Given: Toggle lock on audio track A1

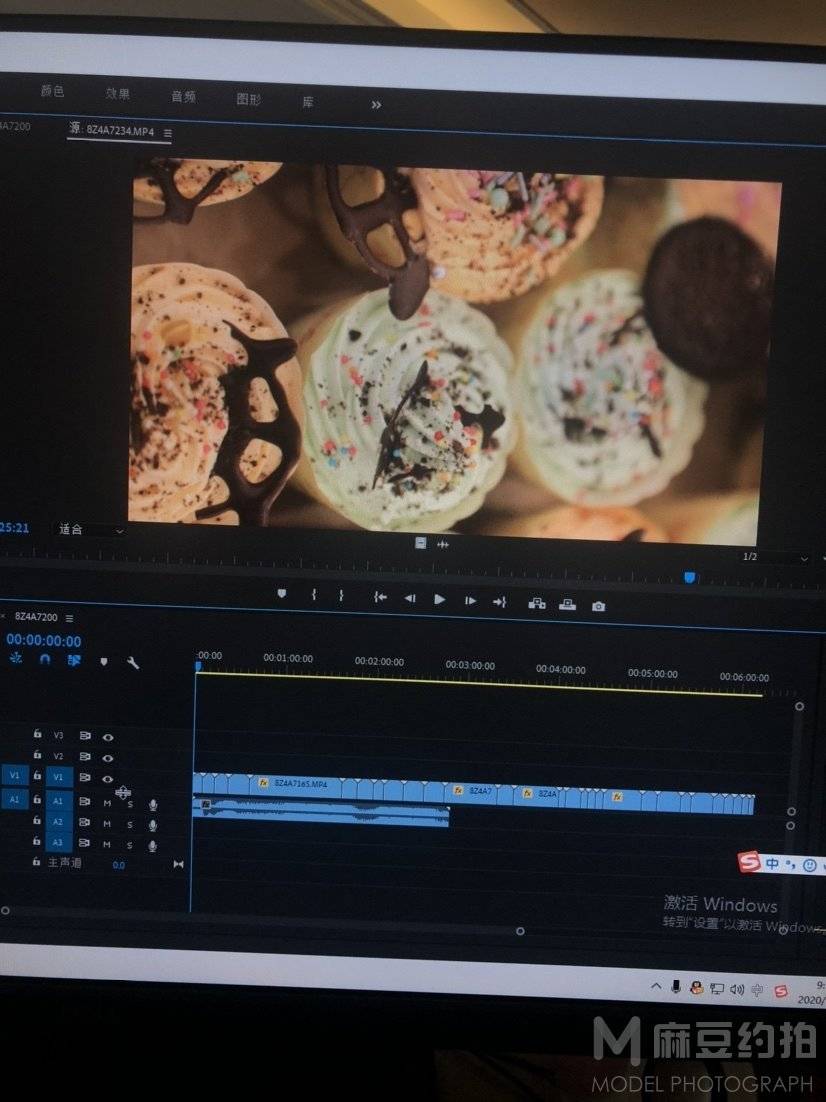Looking at the screenshot, I should coord(37,799).
